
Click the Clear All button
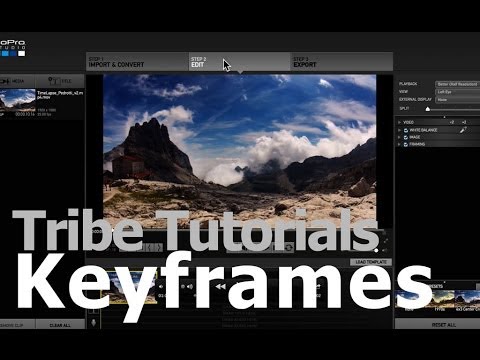tap(60, 325)
